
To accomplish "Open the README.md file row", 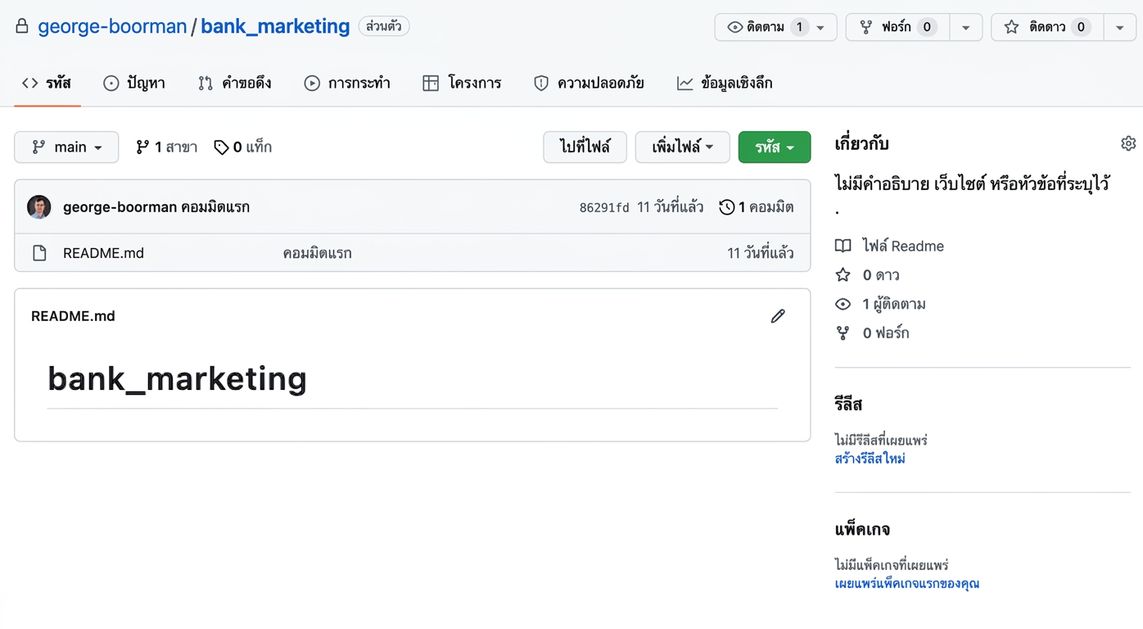I will pos(413,253).
